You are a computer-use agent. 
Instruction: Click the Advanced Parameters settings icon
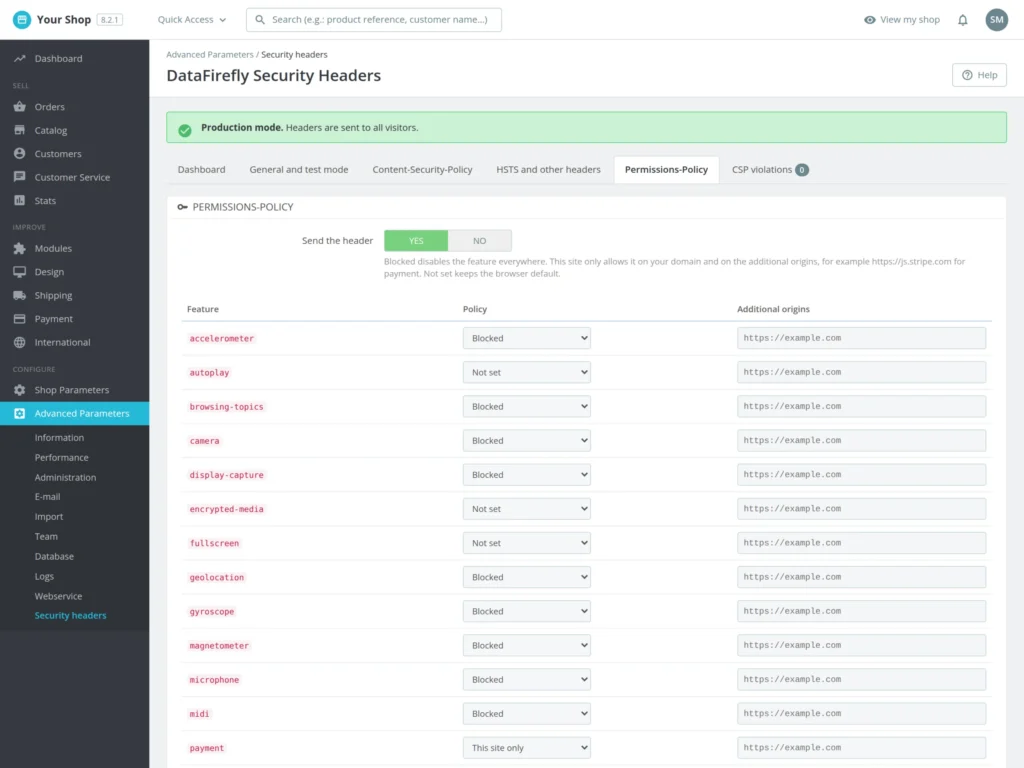20,413
